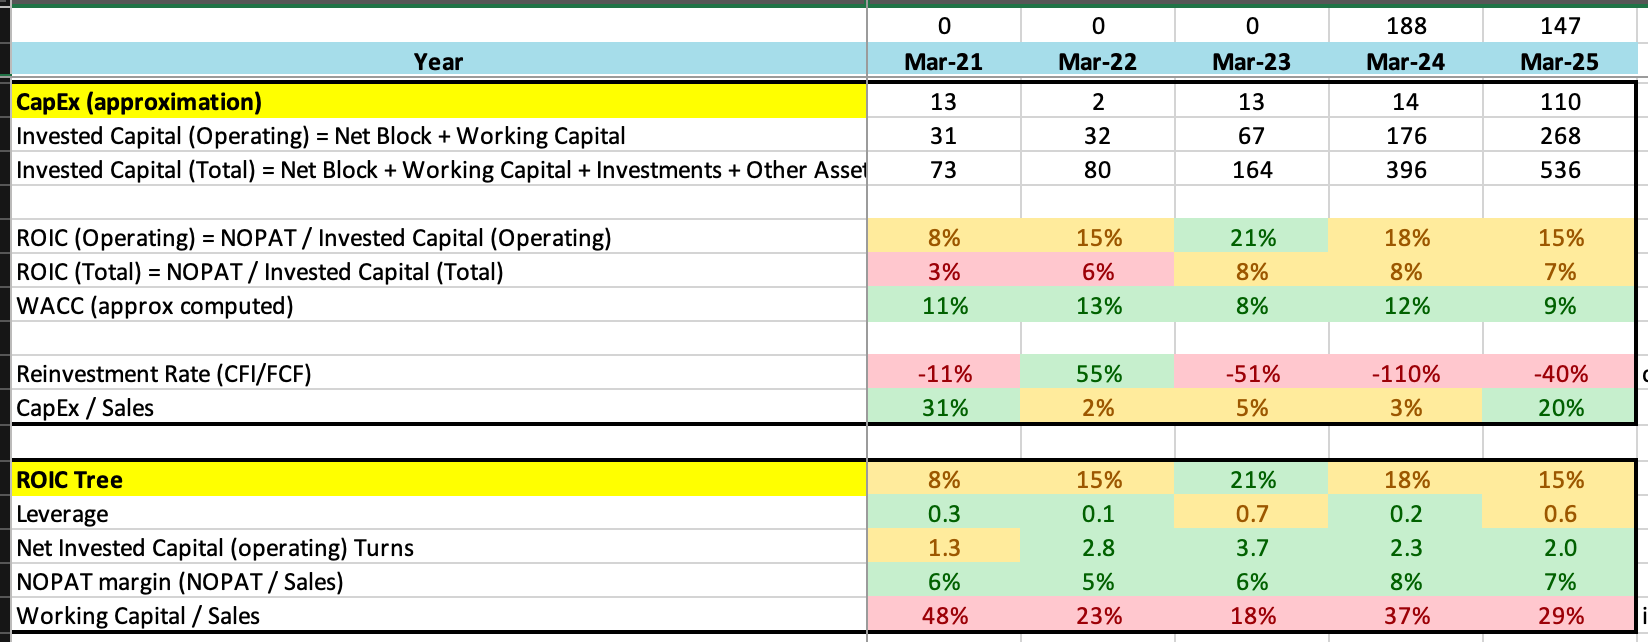
Task: Click the WACC (approx computed) label
Action: (438, 306)
